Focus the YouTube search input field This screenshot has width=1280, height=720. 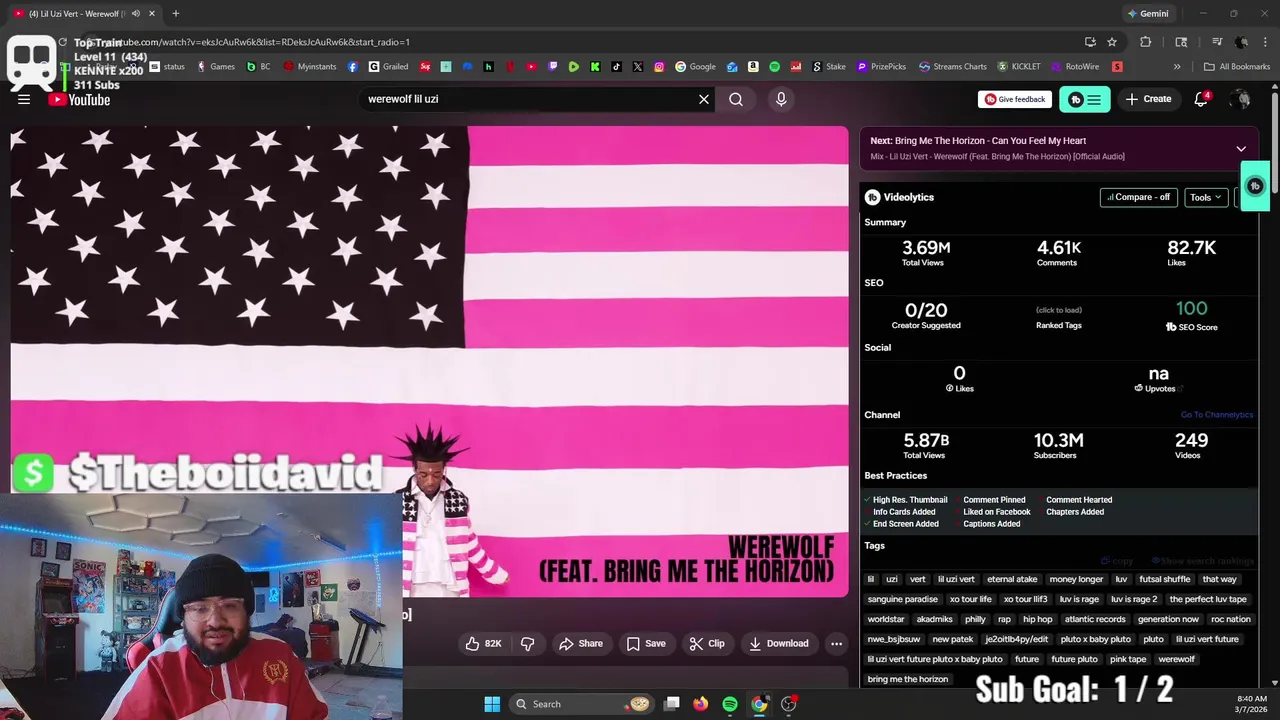point(528,99)
